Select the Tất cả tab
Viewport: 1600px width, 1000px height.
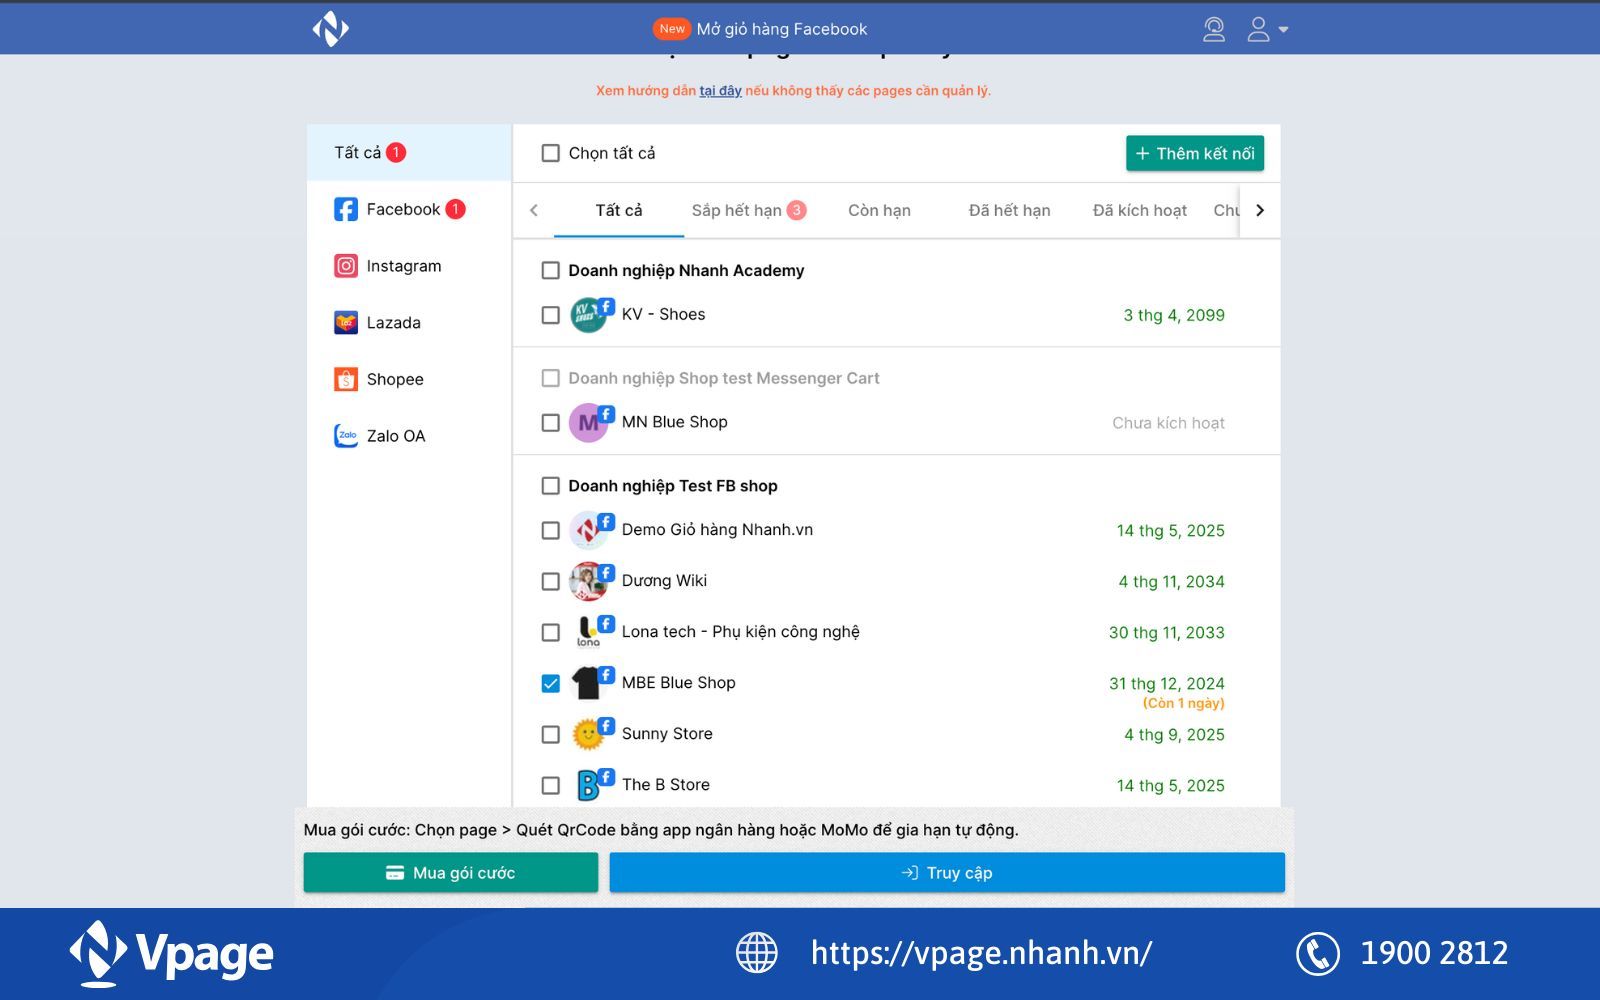pyautogui.click(x=619, y=210)
